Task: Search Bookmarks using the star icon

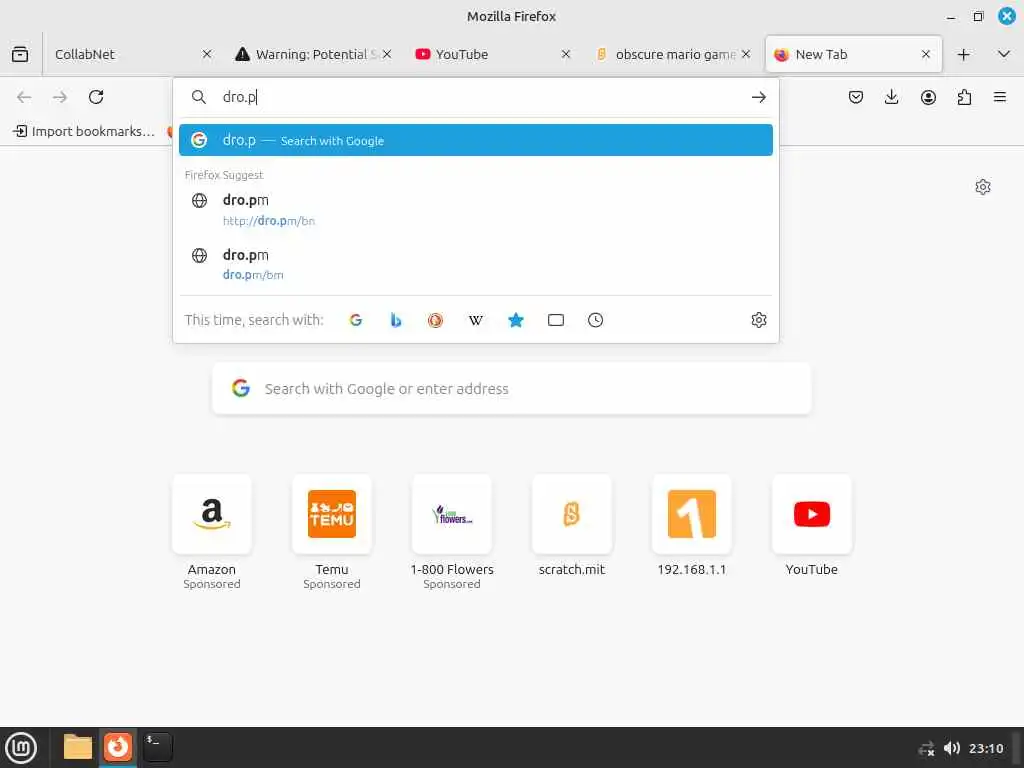Action: [x=516, y=320]
